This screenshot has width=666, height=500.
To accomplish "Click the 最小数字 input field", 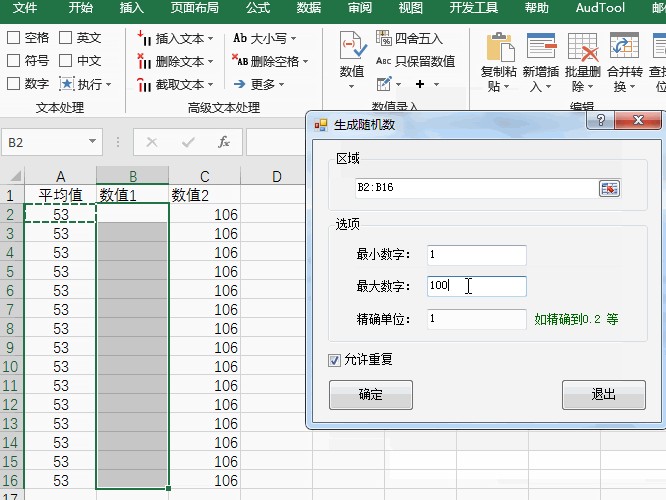I will pyautogui.click(x=477, y=255).
